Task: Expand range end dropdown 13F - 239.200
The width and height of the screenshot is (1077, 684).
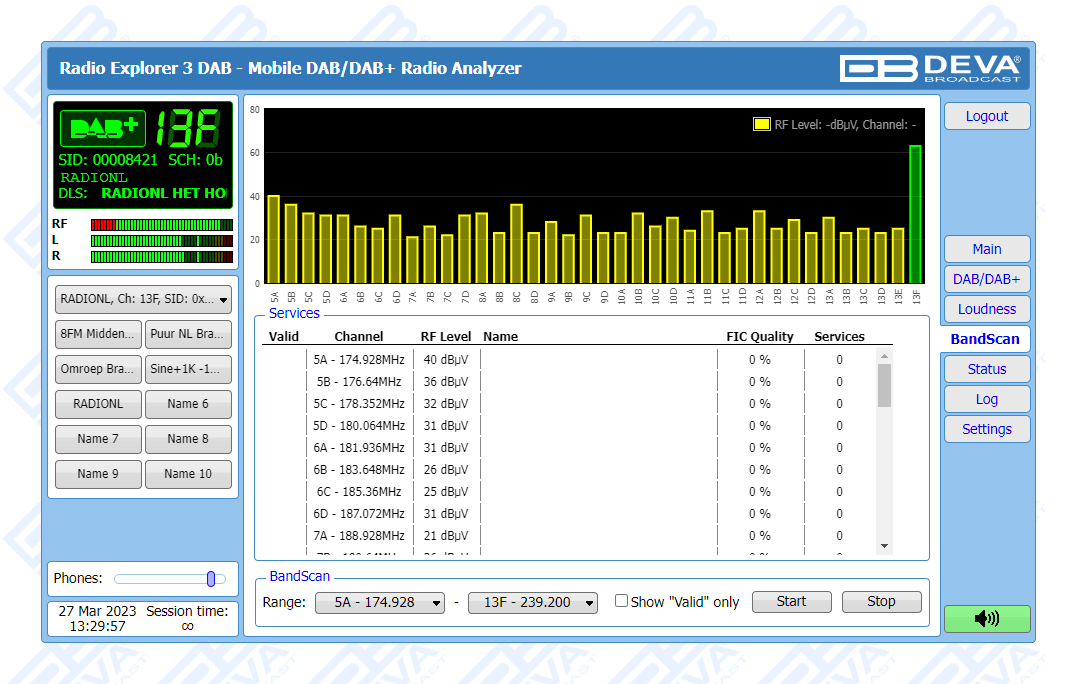Action: coord(533,602)
